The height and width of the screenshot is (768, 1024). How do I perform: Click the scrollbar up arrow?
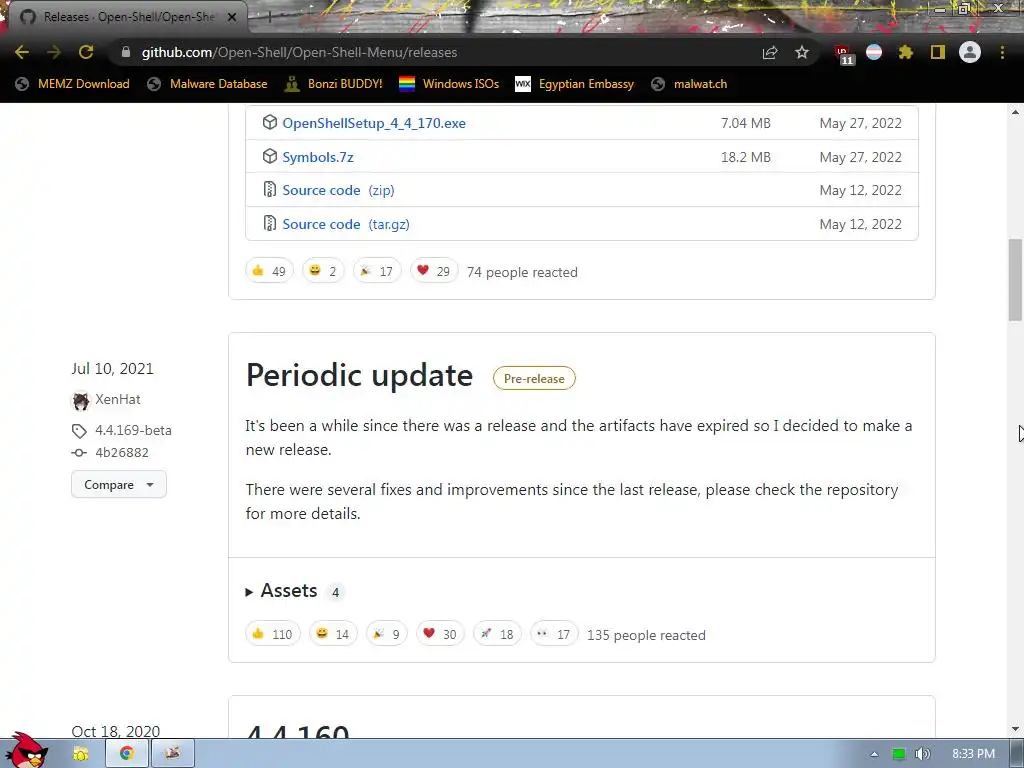click(x=1015, y=112)
